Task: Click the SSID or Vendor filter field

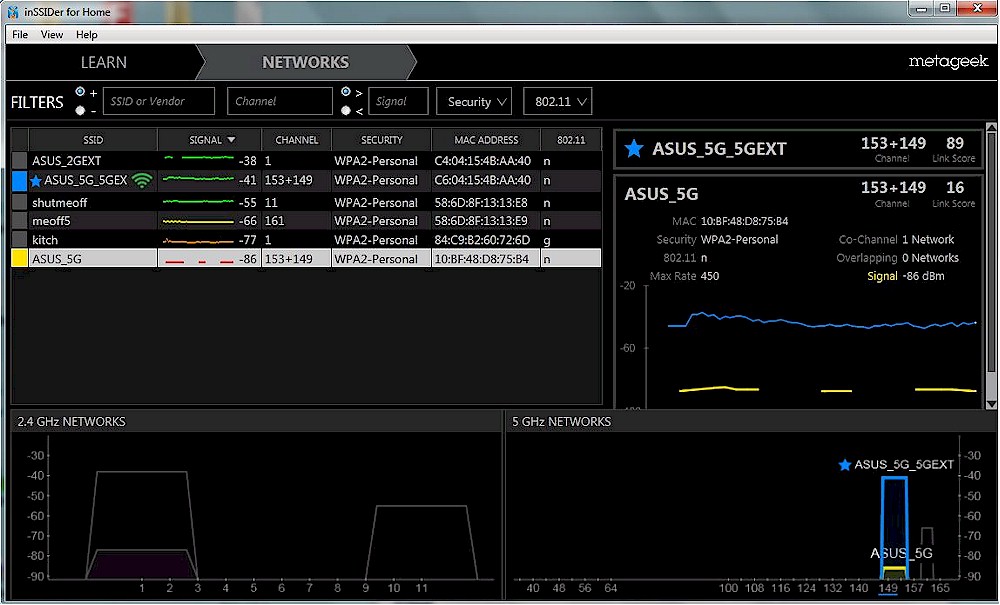Action: click(159, 101)
